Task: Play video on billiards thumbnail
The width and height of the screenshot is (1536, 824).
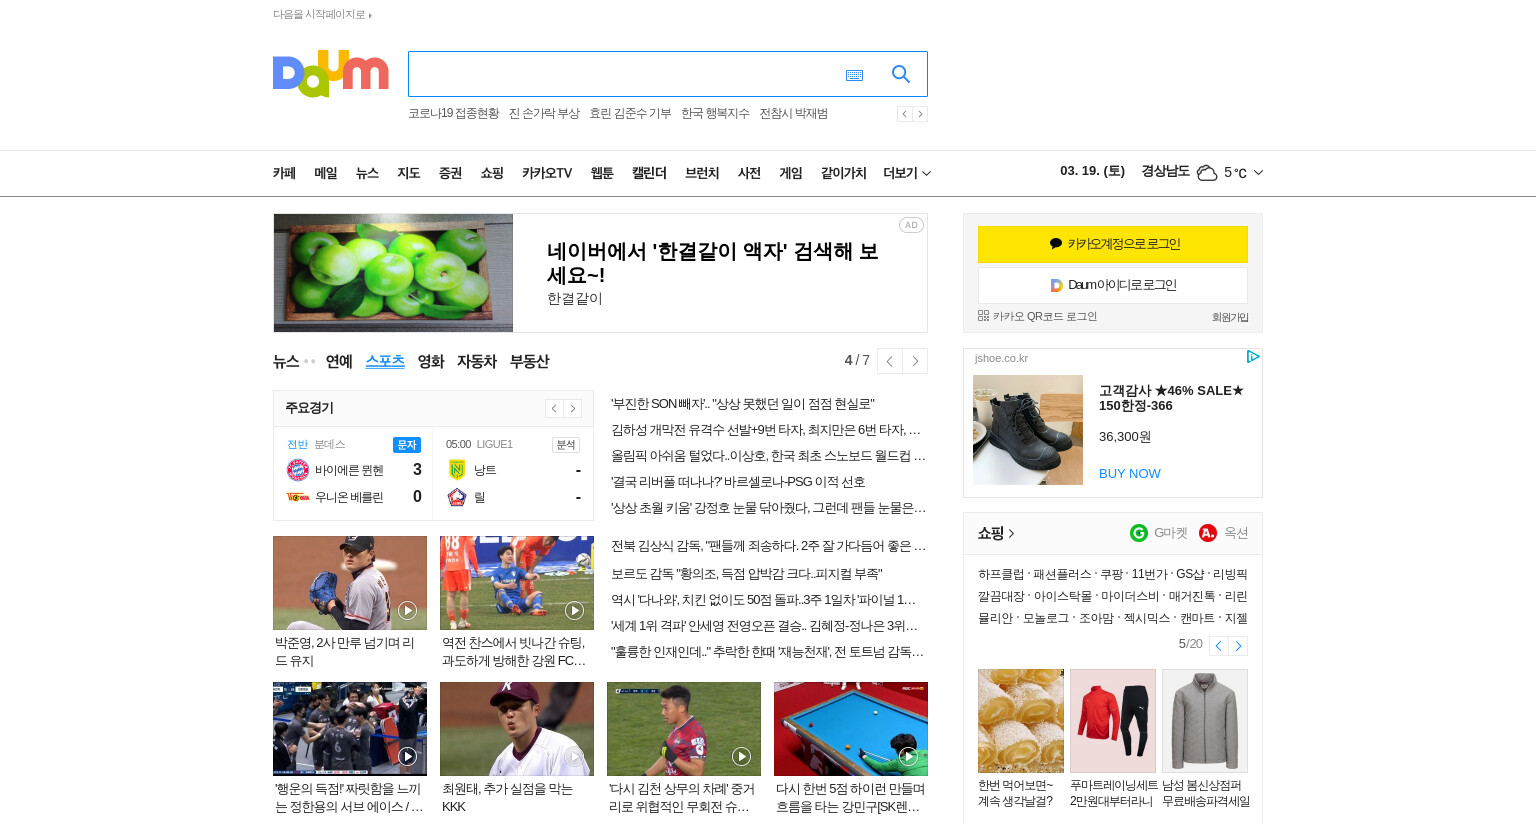Action: (908, 756)
